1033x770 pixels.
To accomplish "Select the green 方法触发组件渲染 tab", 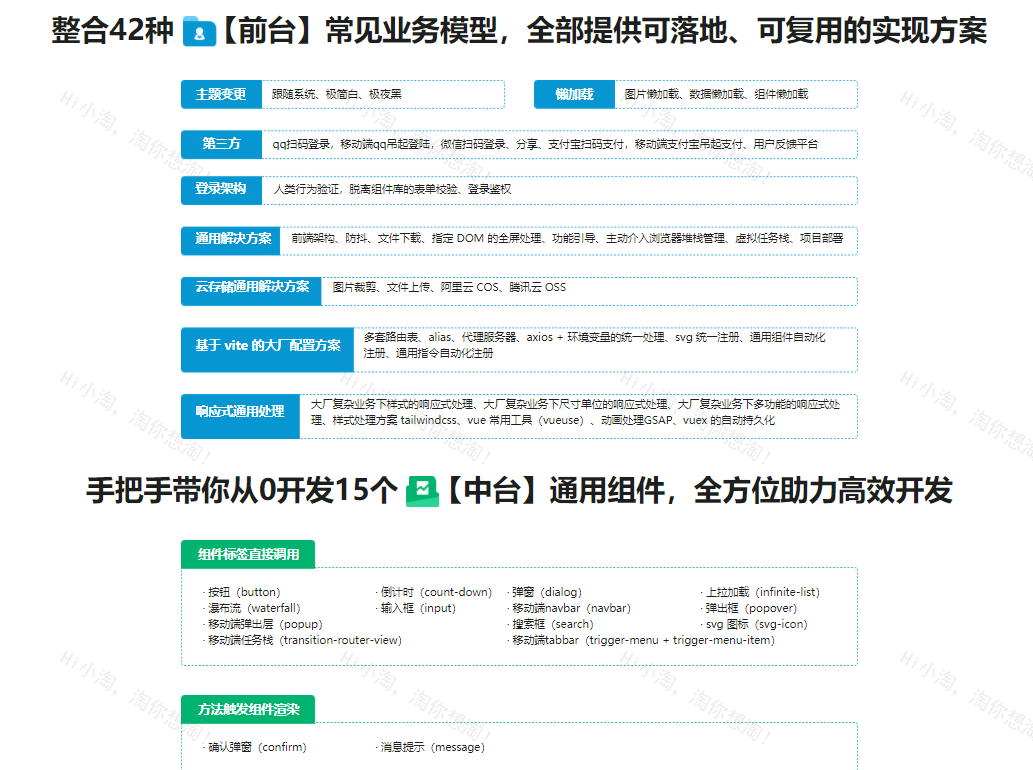I will coord(248,710).
